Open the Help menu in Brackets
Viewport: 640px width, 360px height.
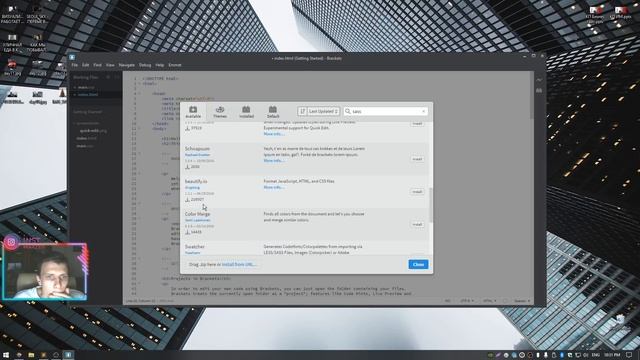coord(160,65)
